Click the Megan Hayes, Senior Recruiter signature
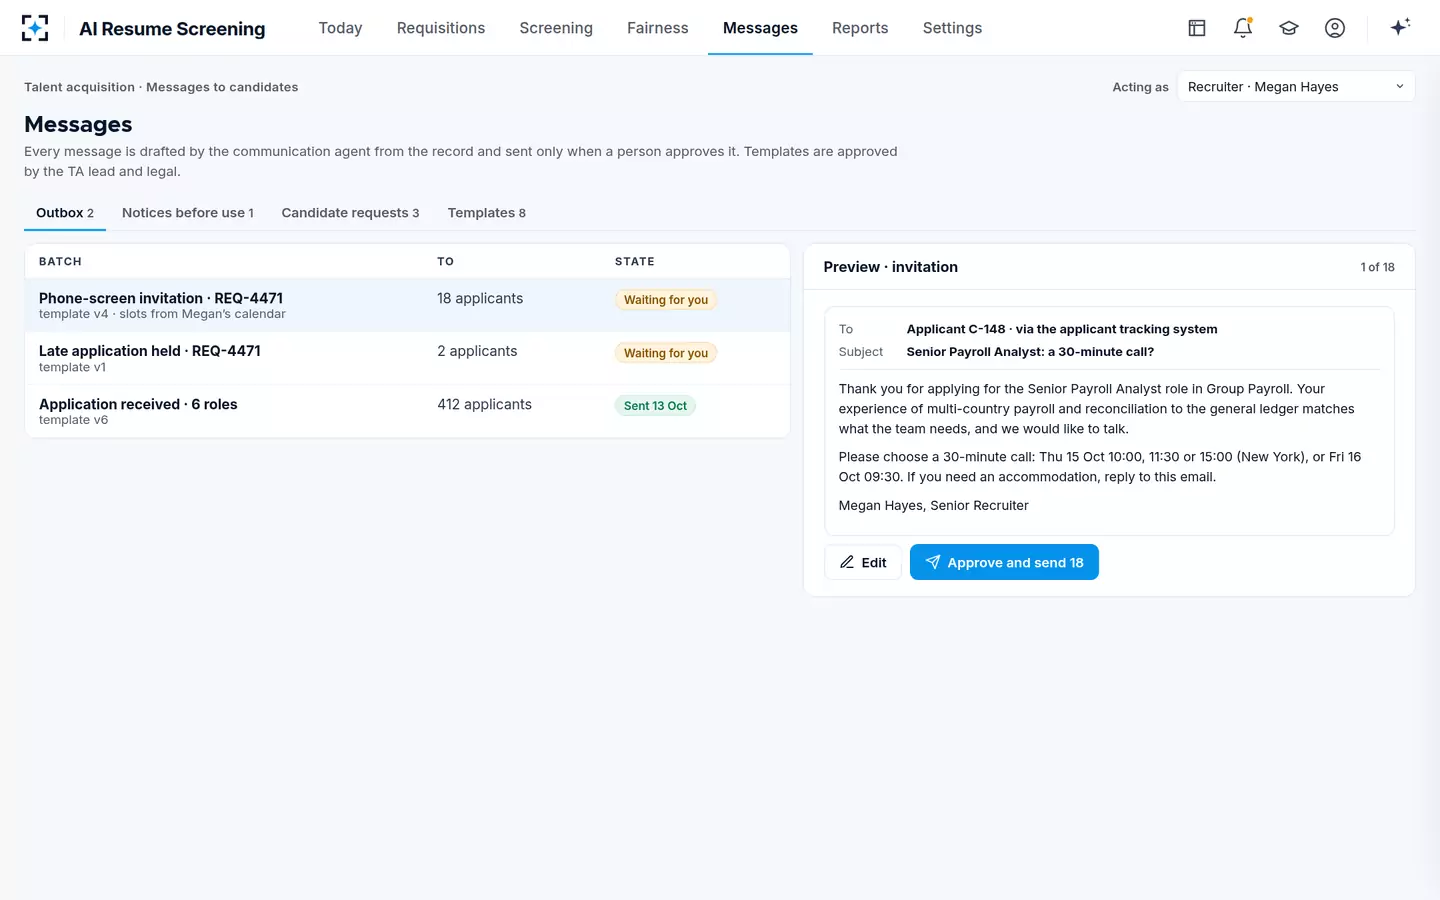The width and height of the screenshot is (1440, 900). click(933, 505)
